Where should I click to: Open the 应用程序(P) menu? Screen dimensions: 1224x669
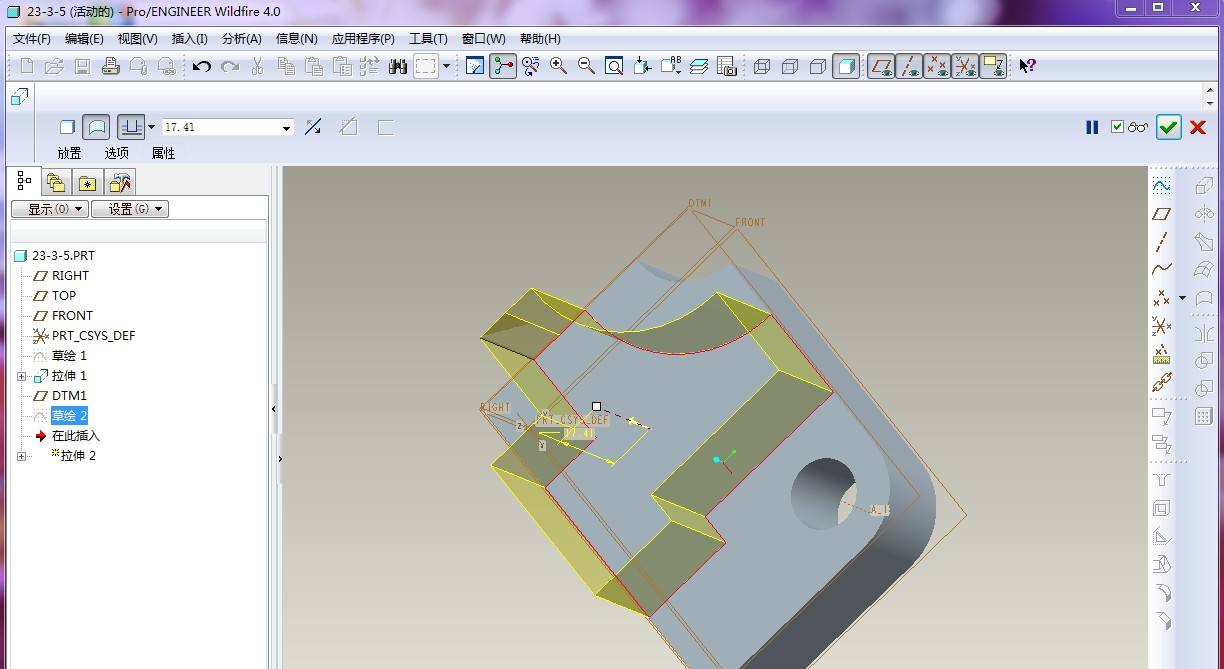pyautogui.click(x=363, y=38)
